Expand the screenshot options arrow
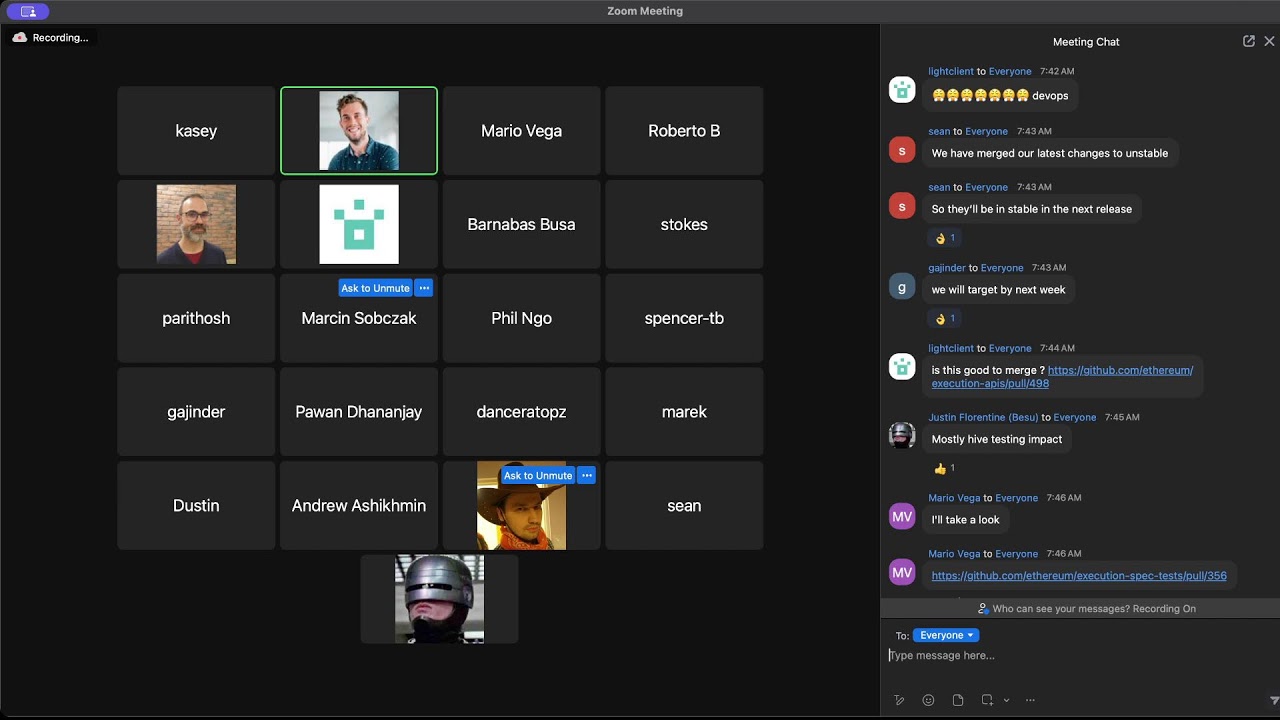The height and width of the screenshot is (720, 1280). (1006, 700)
